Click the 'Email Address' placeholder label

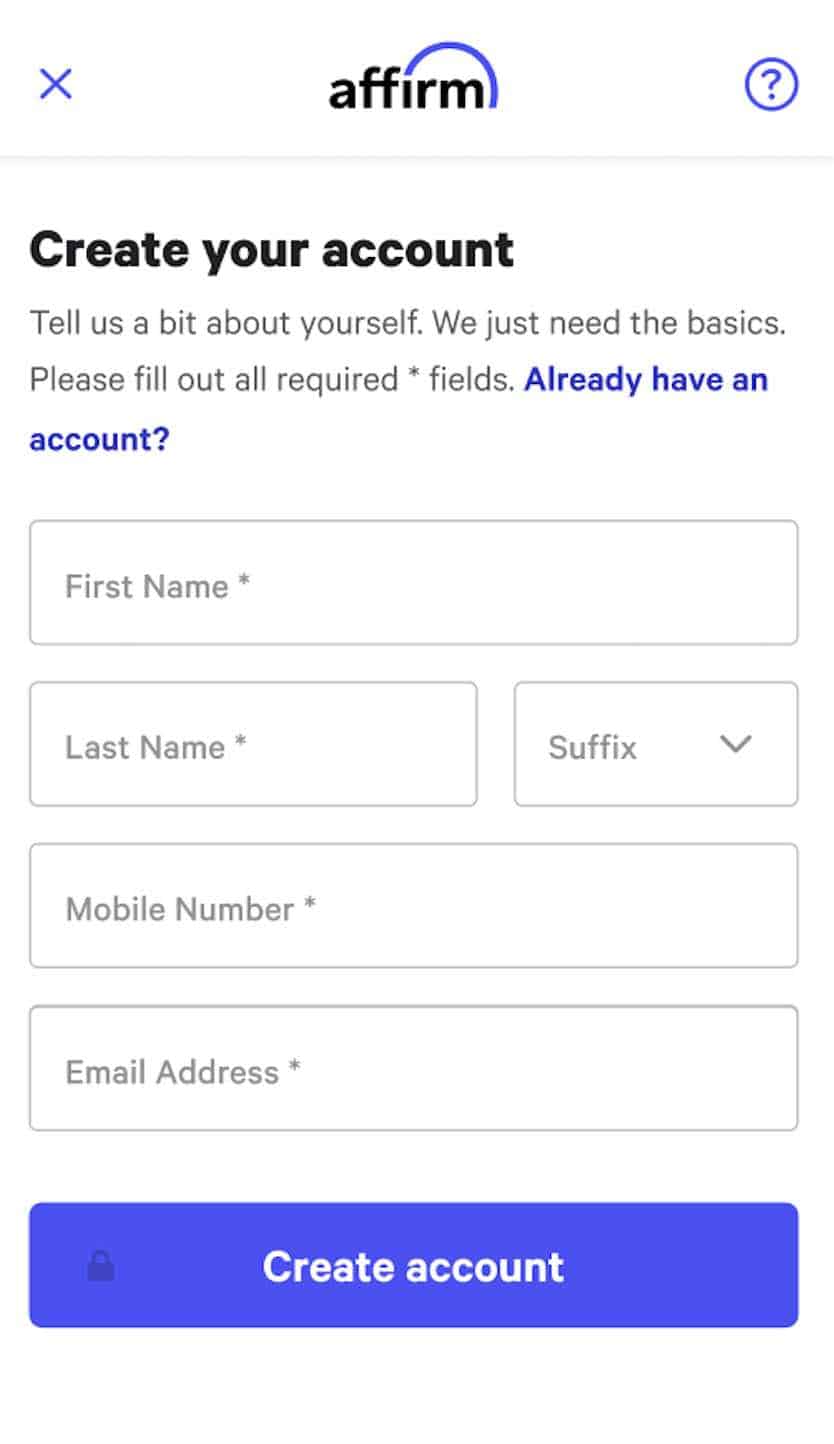coord(172,1072)
